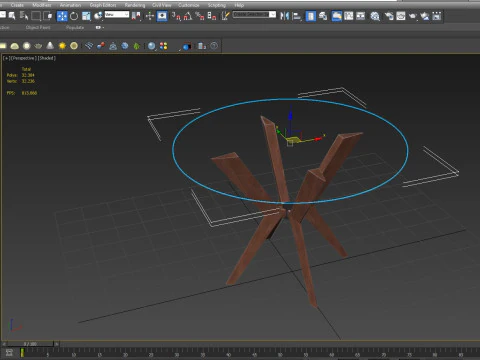The image size is (480, 360).
Task: Click the teapot primitive icon in lower toolbar
Action: click(x=38, y=46)
